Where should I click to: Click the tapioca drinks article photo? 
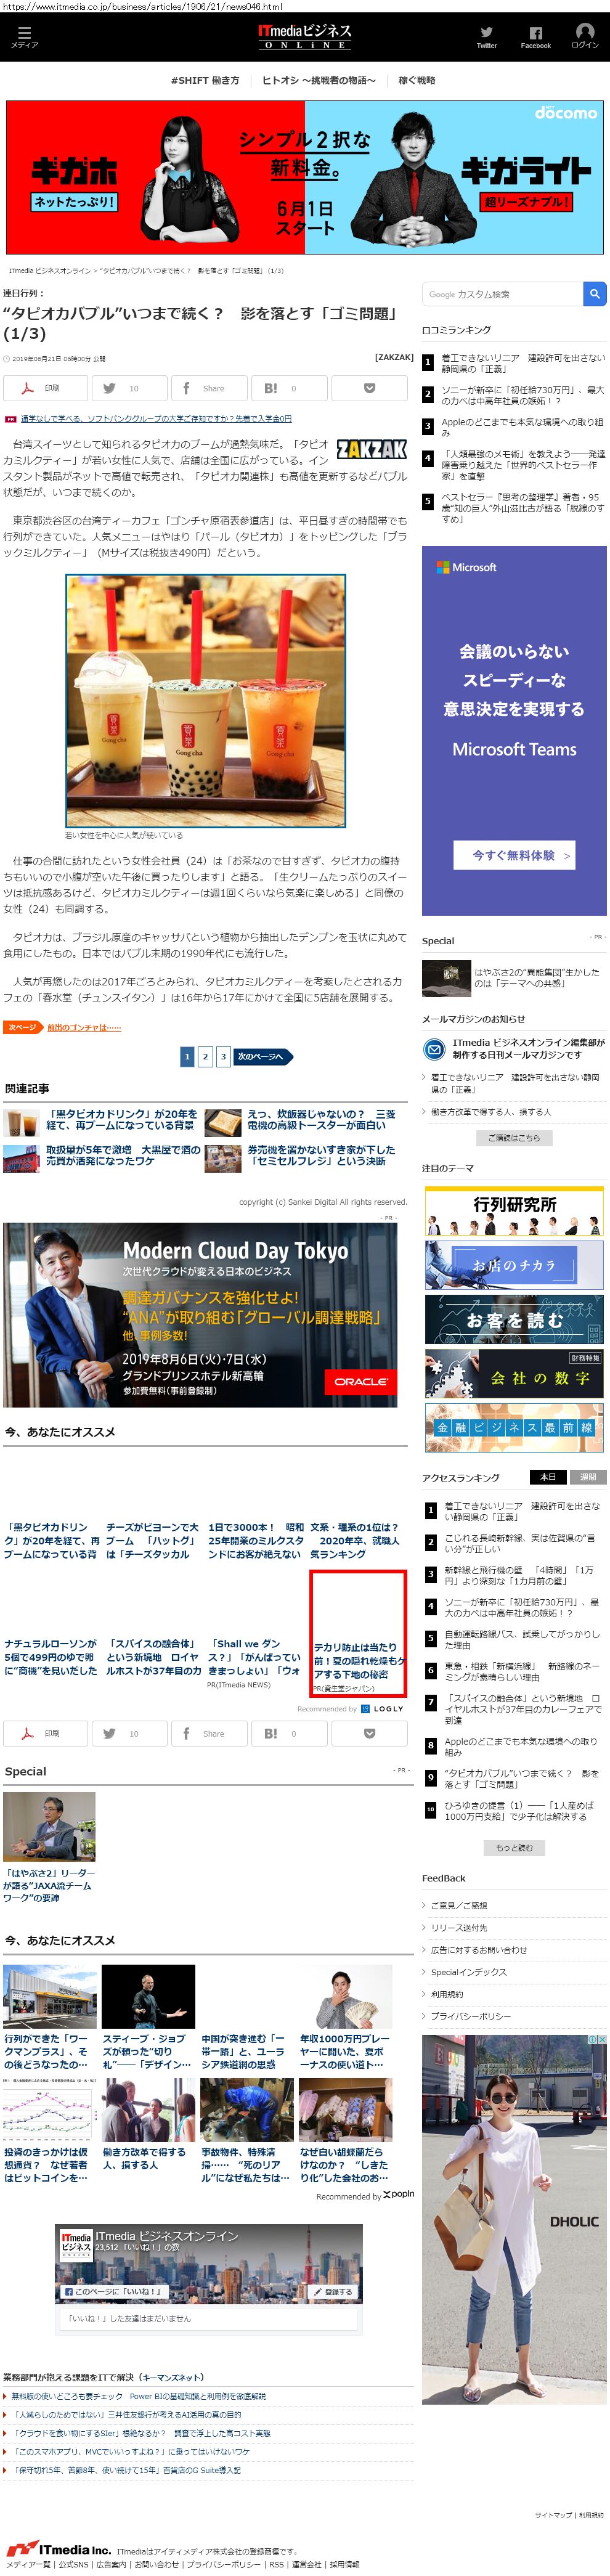pos(206,701)
